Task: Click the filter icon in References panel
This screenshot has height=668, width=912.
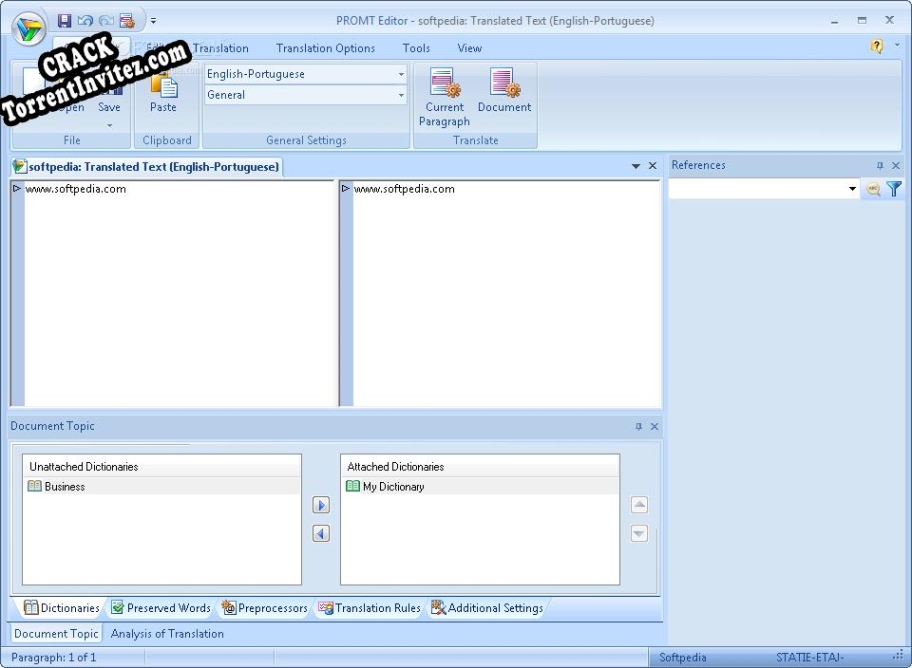Action: (894, 189)
